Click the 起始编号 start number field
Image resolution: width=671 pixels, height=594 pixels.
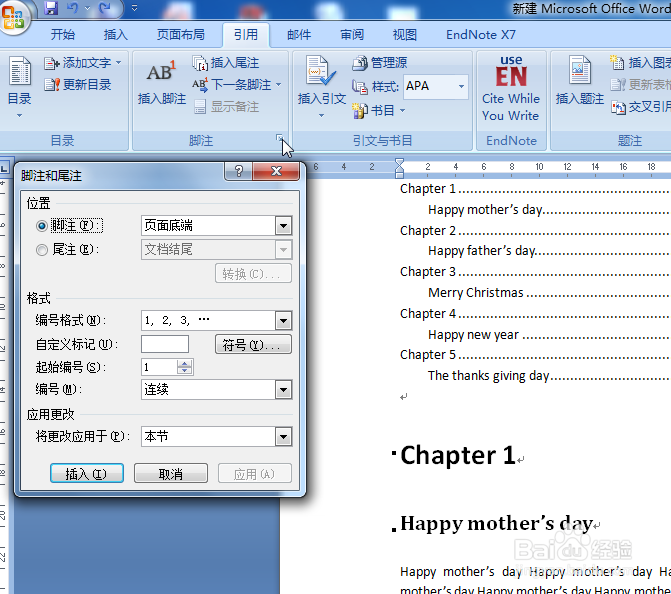click(x=159, y=367)
